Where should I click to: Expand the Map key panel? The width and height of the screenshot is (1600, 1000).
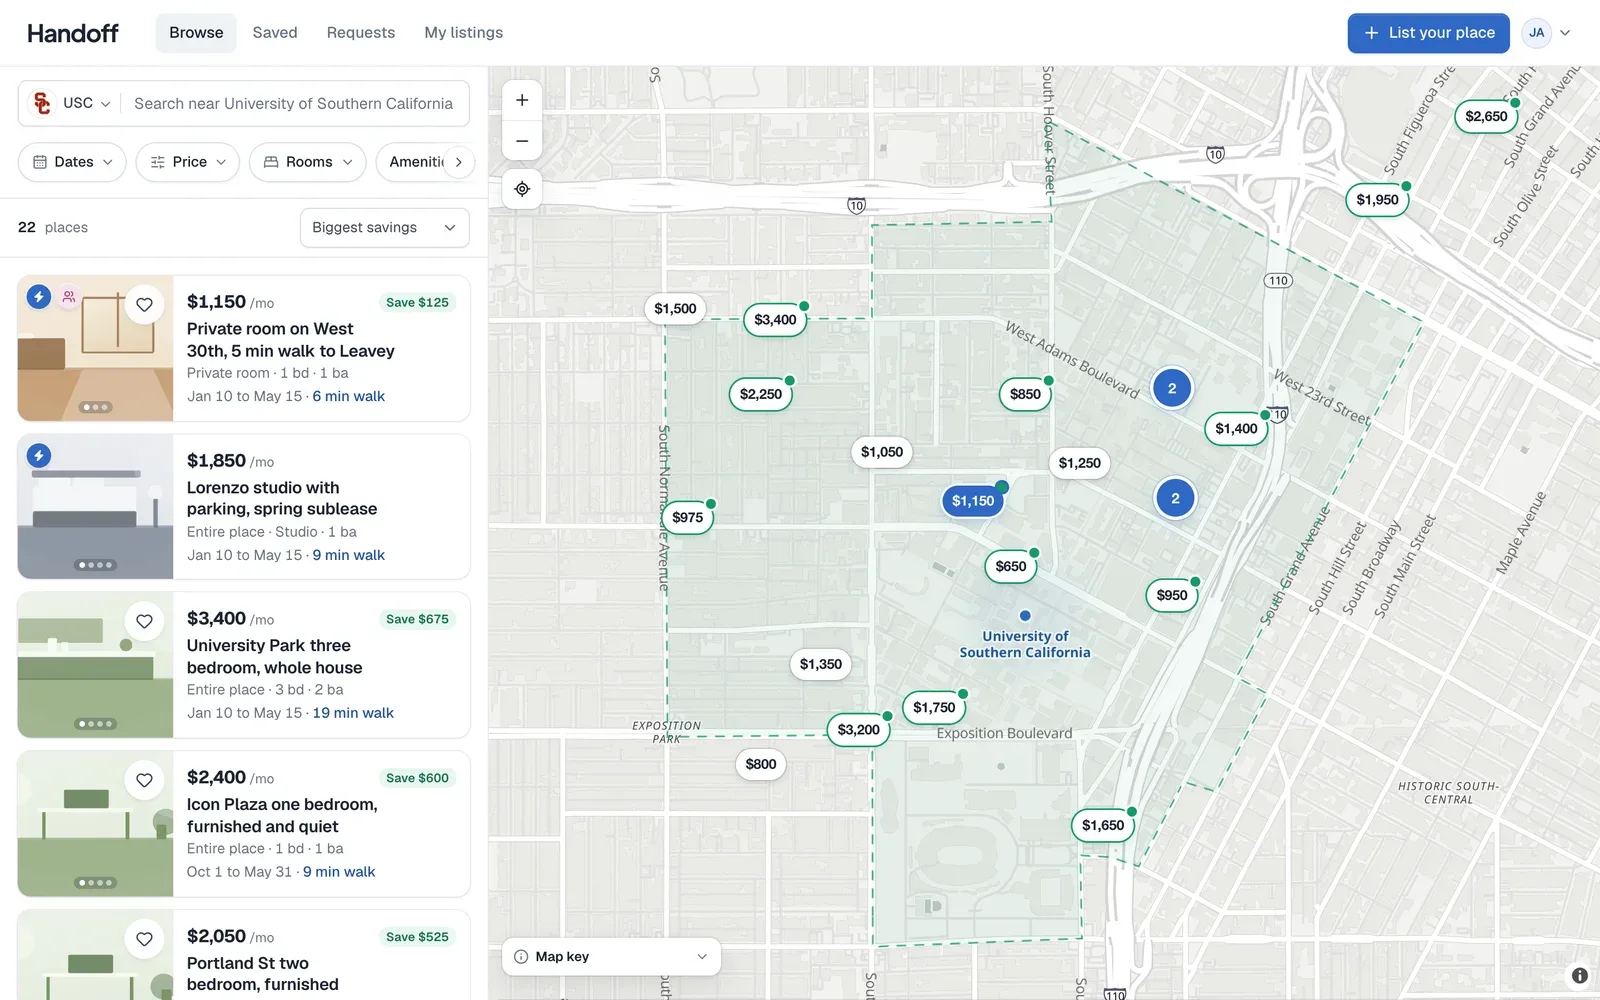[x=611, y=957]
